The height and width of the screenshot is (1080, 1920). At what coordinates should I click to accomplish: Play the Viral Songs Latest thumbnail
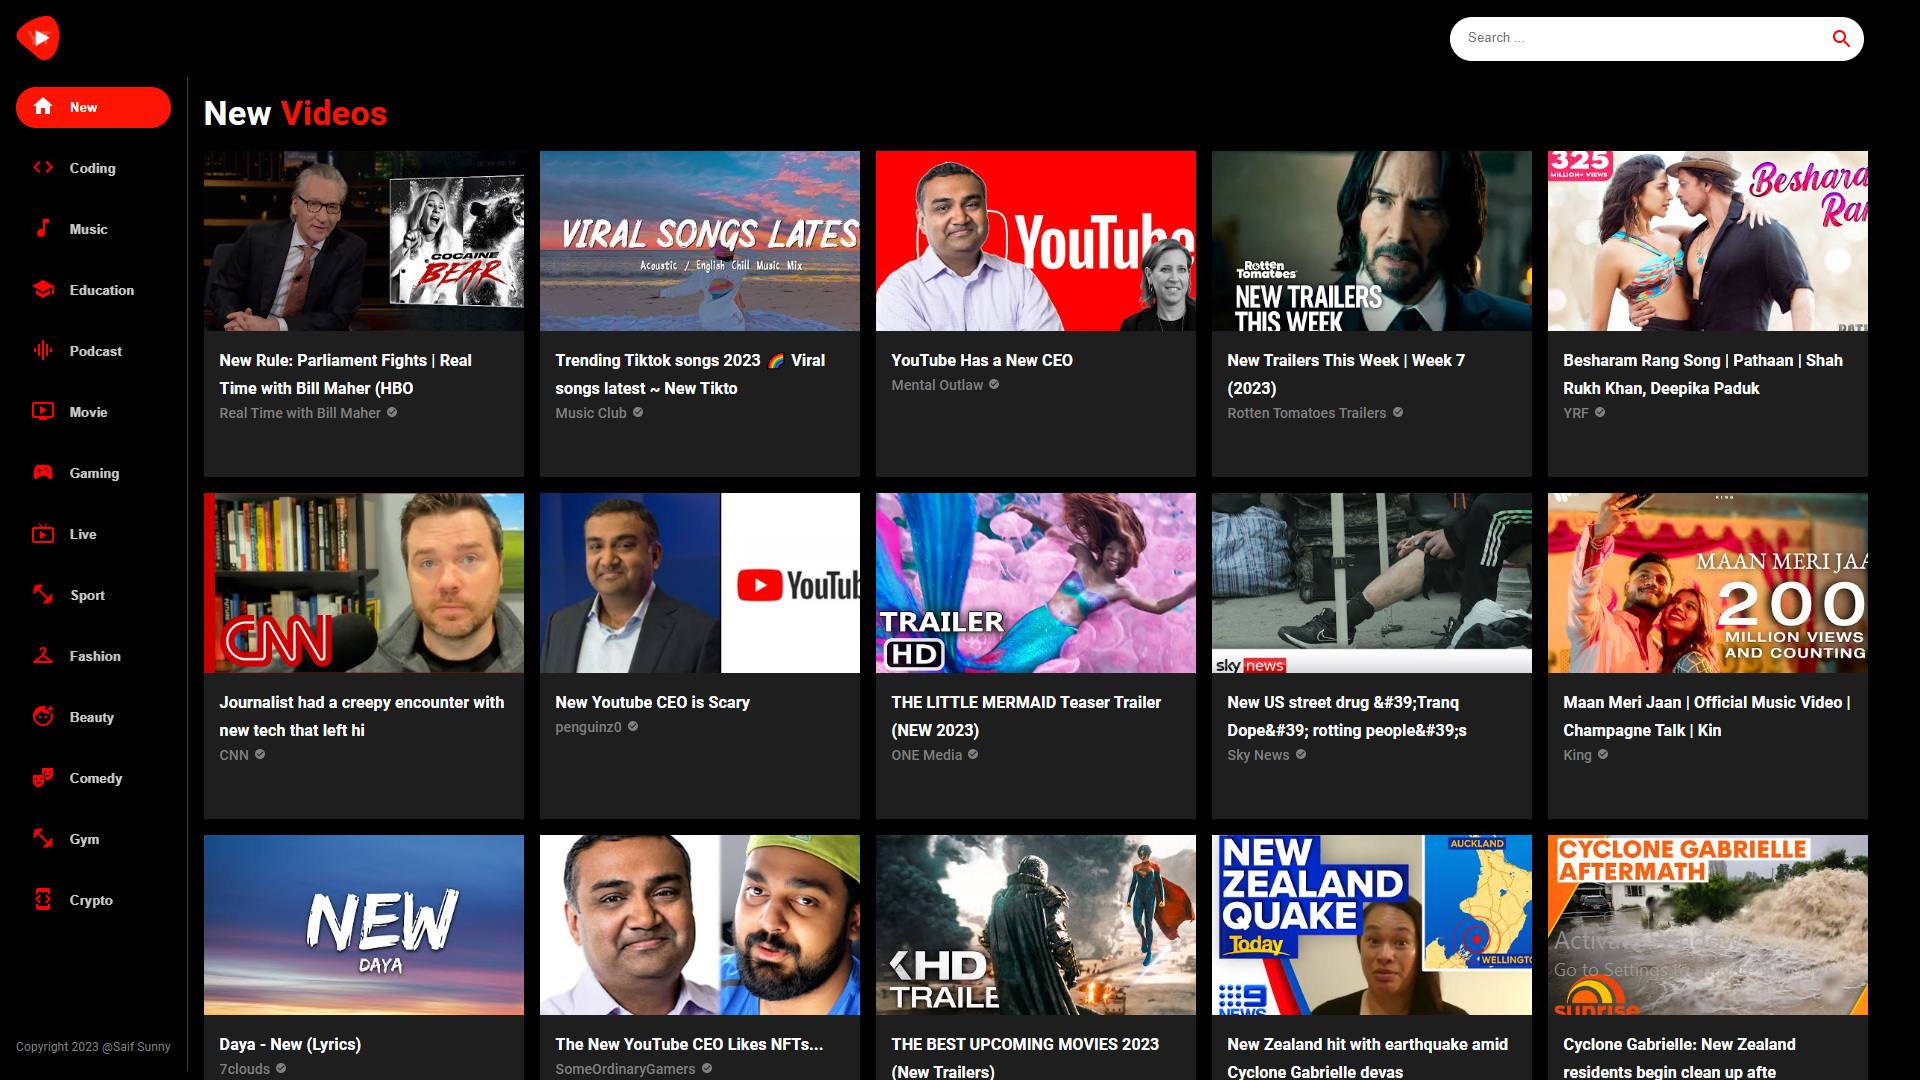pyautogui.click(x=700, y=241)
